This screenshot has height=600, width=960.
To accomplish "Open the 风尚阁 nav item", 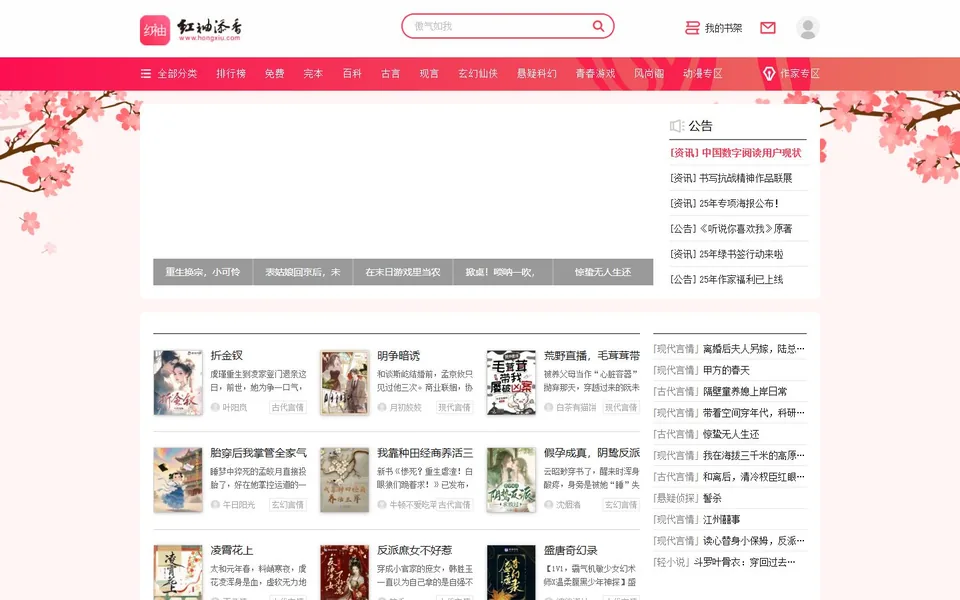I will 649,73.
